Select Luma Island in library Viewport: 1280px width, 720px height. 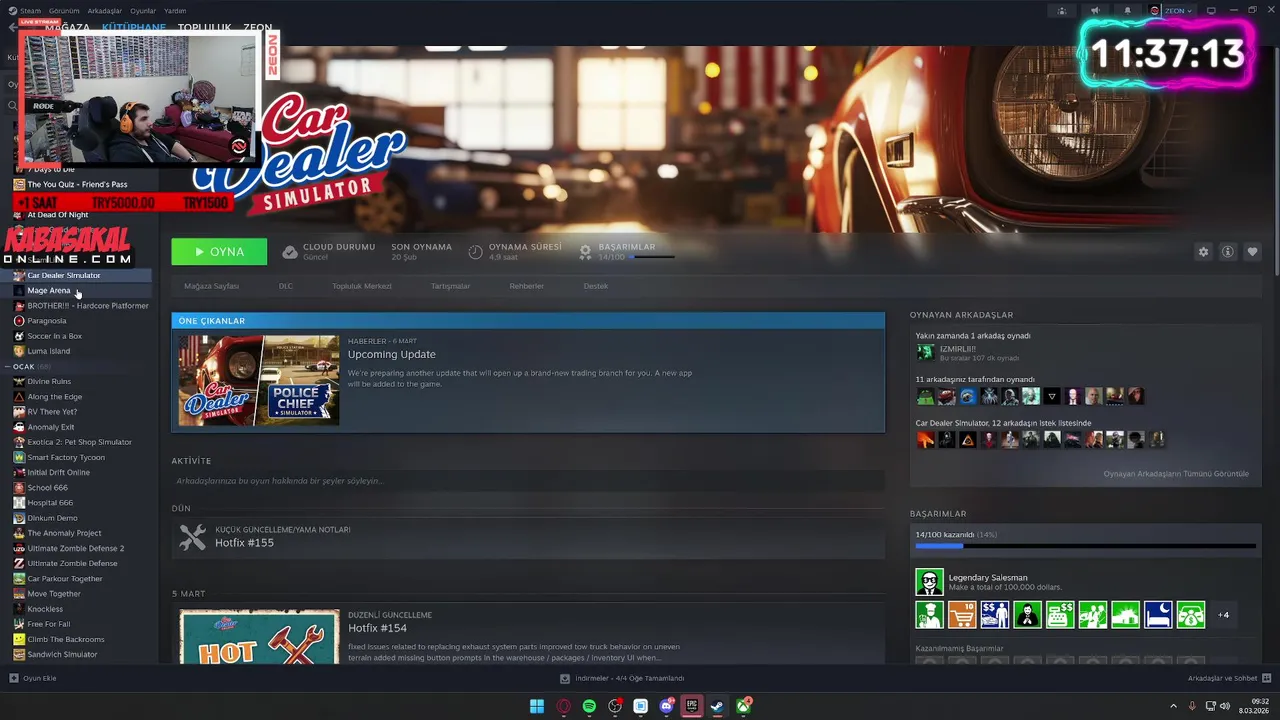coord(49,351)
